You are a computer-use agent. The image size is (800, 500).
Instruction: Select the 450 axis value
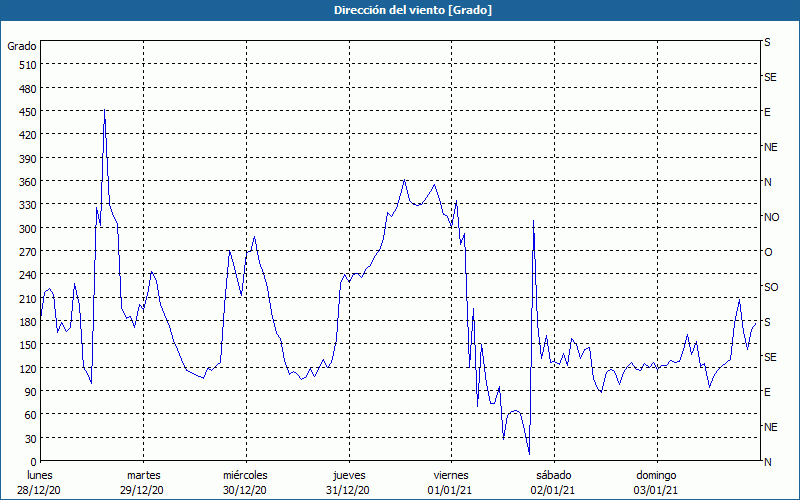point(28,112)
